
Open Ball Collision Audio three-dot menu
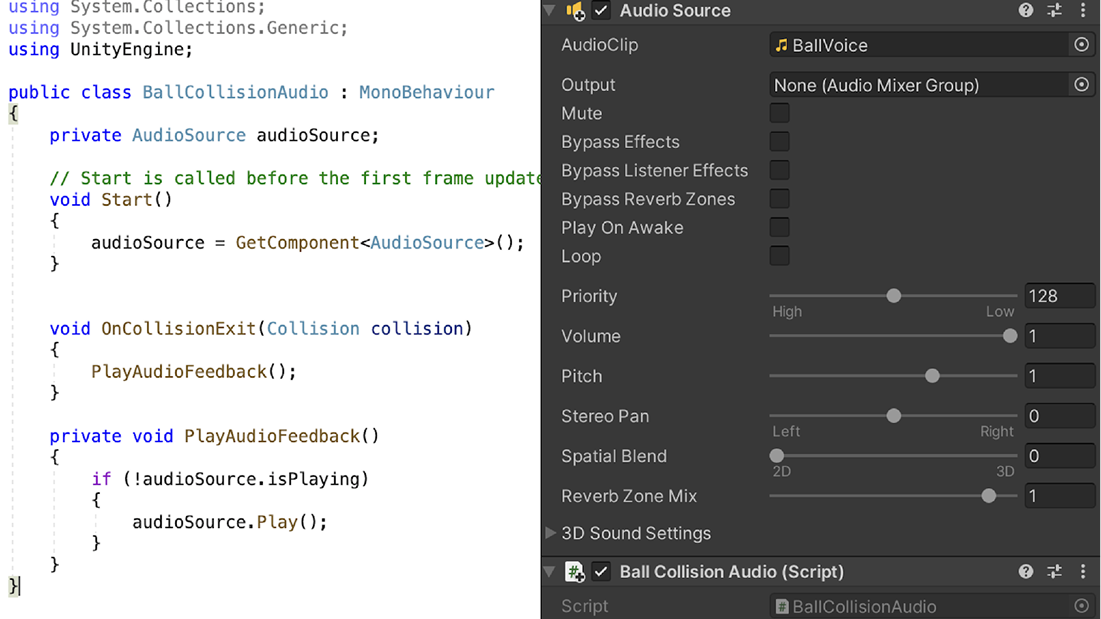(x=1083, y=572)
